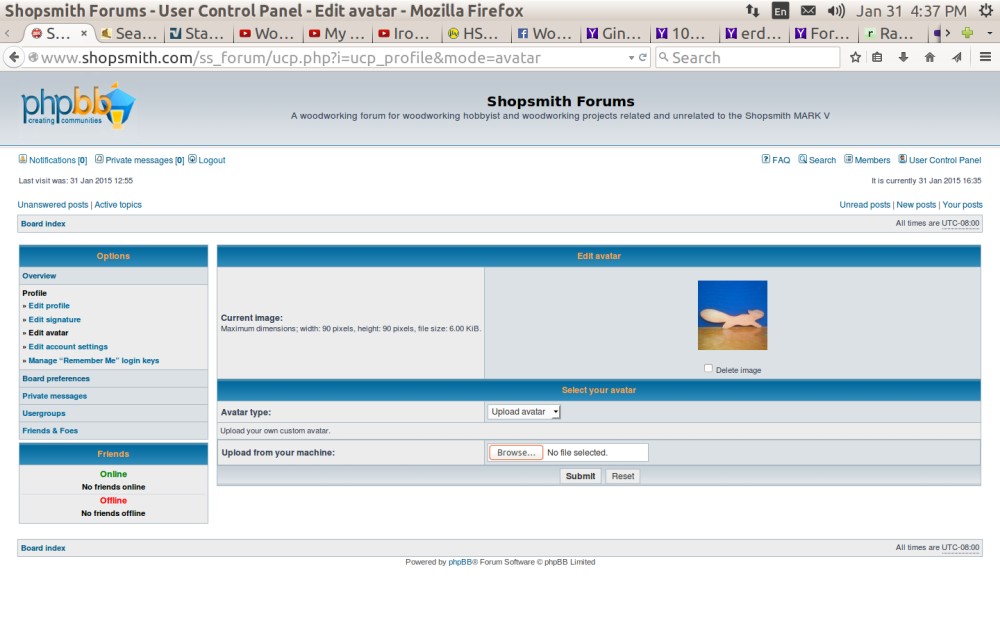
Task: Open Notifications [0] link
Action: point(58,160)
